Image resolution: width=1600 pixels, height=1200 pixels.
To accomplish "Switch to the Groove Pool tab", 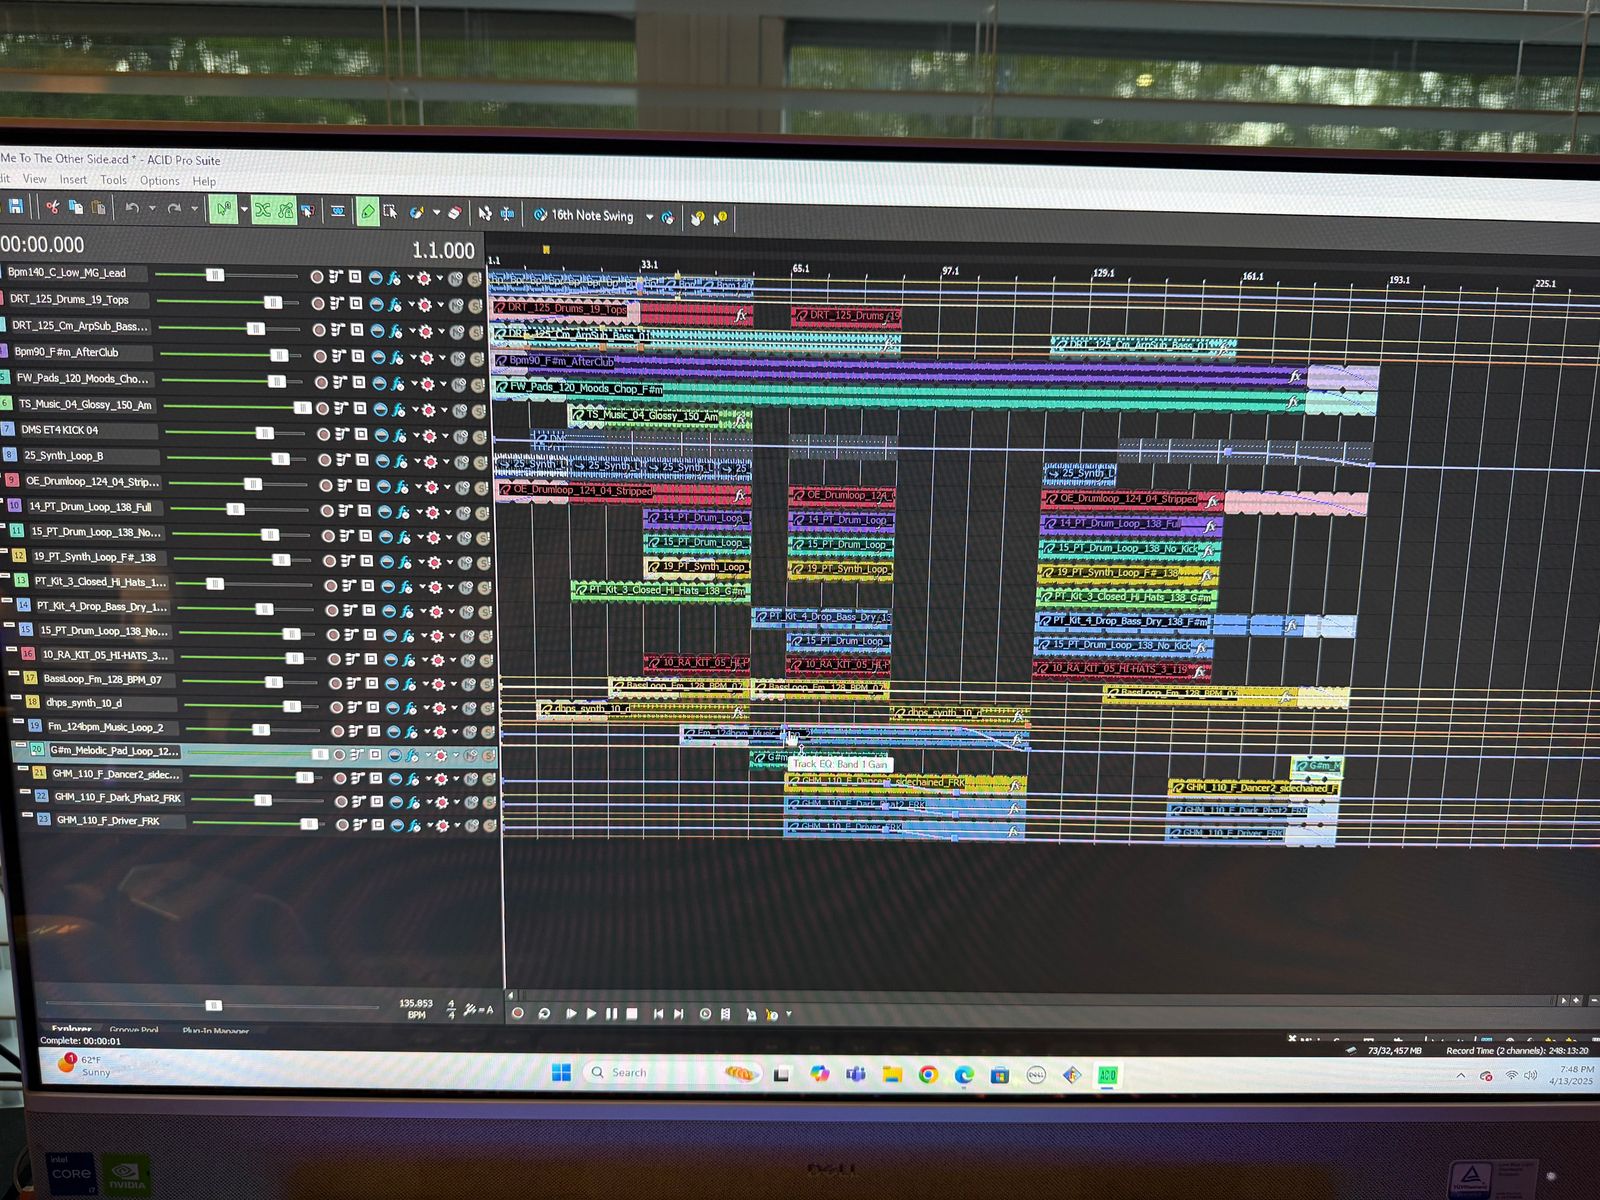I will coord(134,1029).
